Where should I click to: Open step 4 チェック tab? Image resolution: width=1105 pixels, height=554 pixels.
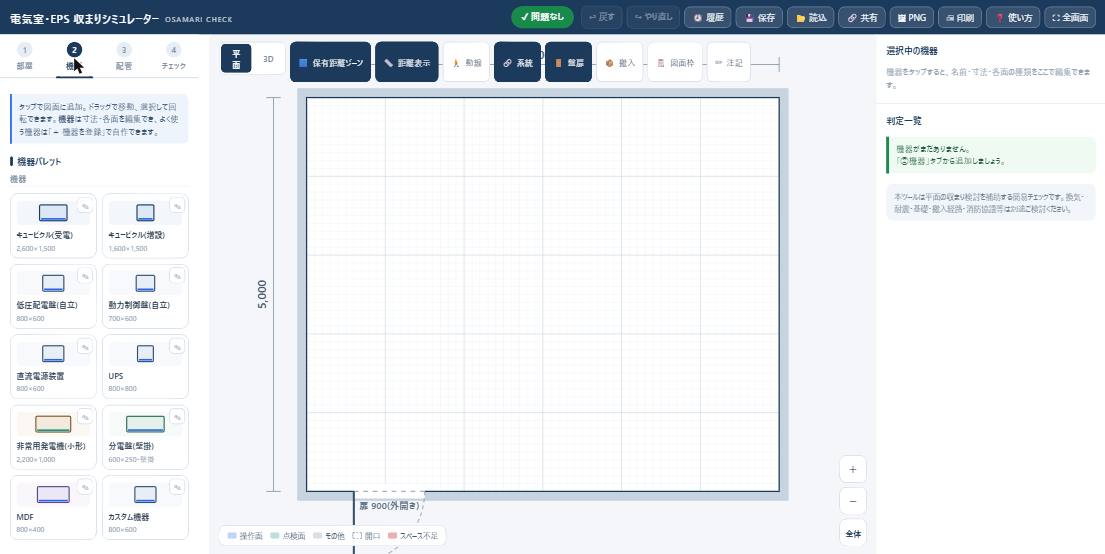[x=173, y=57]
